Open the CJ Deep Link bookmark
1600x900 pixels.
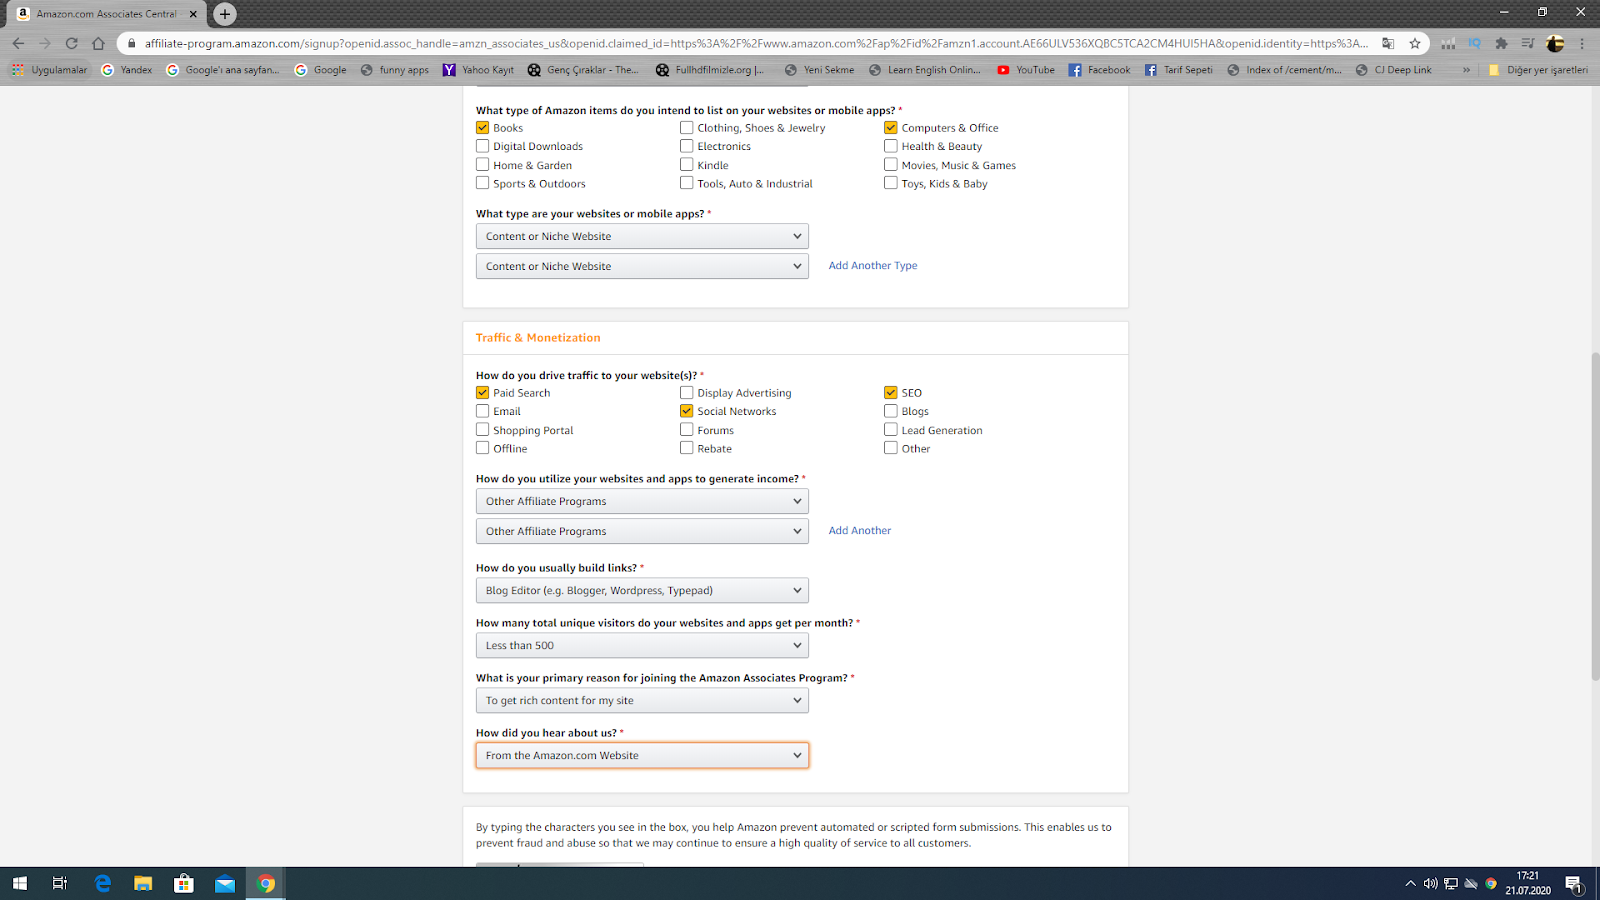click(x=1393, y=70)
